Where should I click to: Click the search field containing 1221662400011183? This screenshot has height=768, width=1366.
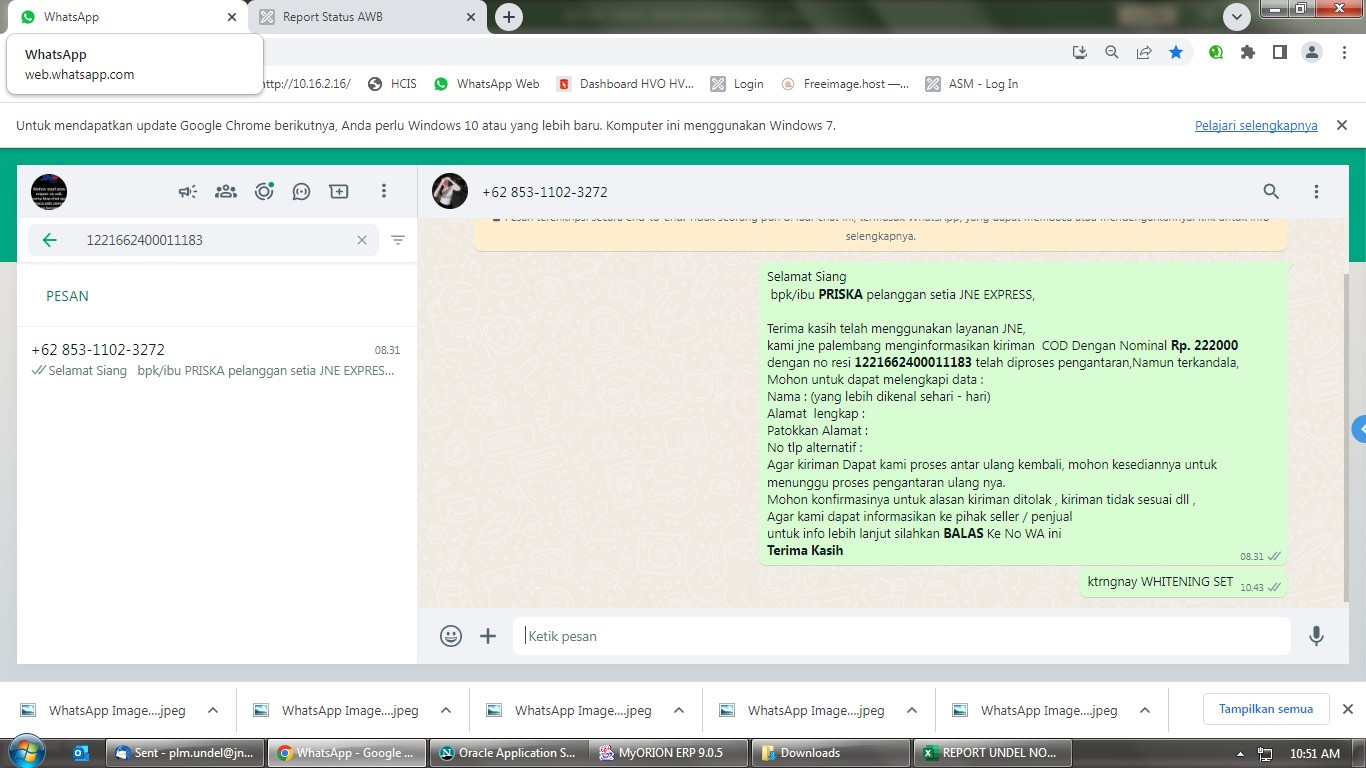click(x=204, y=240)
